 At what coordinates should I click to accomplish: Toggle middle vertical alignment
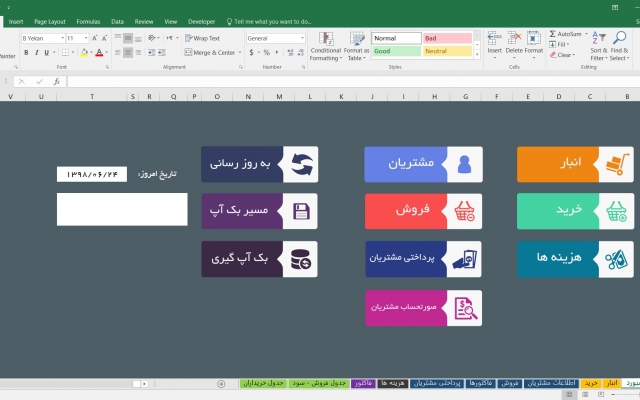click(x=128, y=38)
